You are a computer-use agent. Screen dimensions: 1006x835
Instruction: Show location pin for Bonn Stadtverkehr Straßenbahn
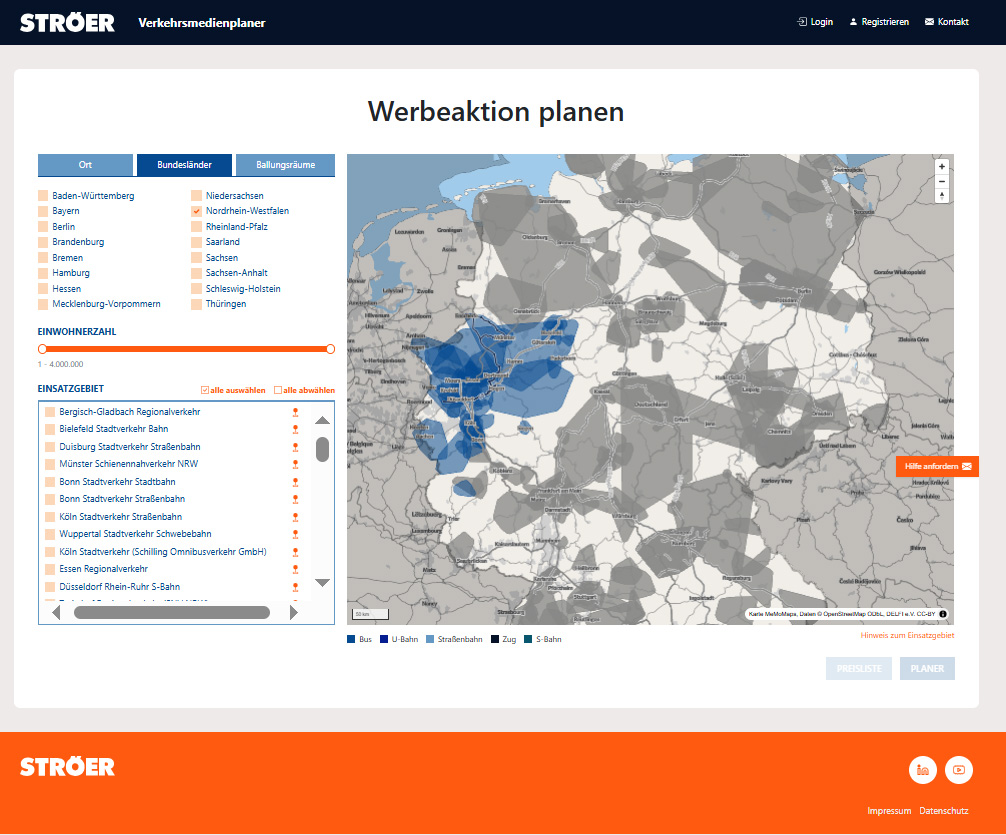(296, 499)
